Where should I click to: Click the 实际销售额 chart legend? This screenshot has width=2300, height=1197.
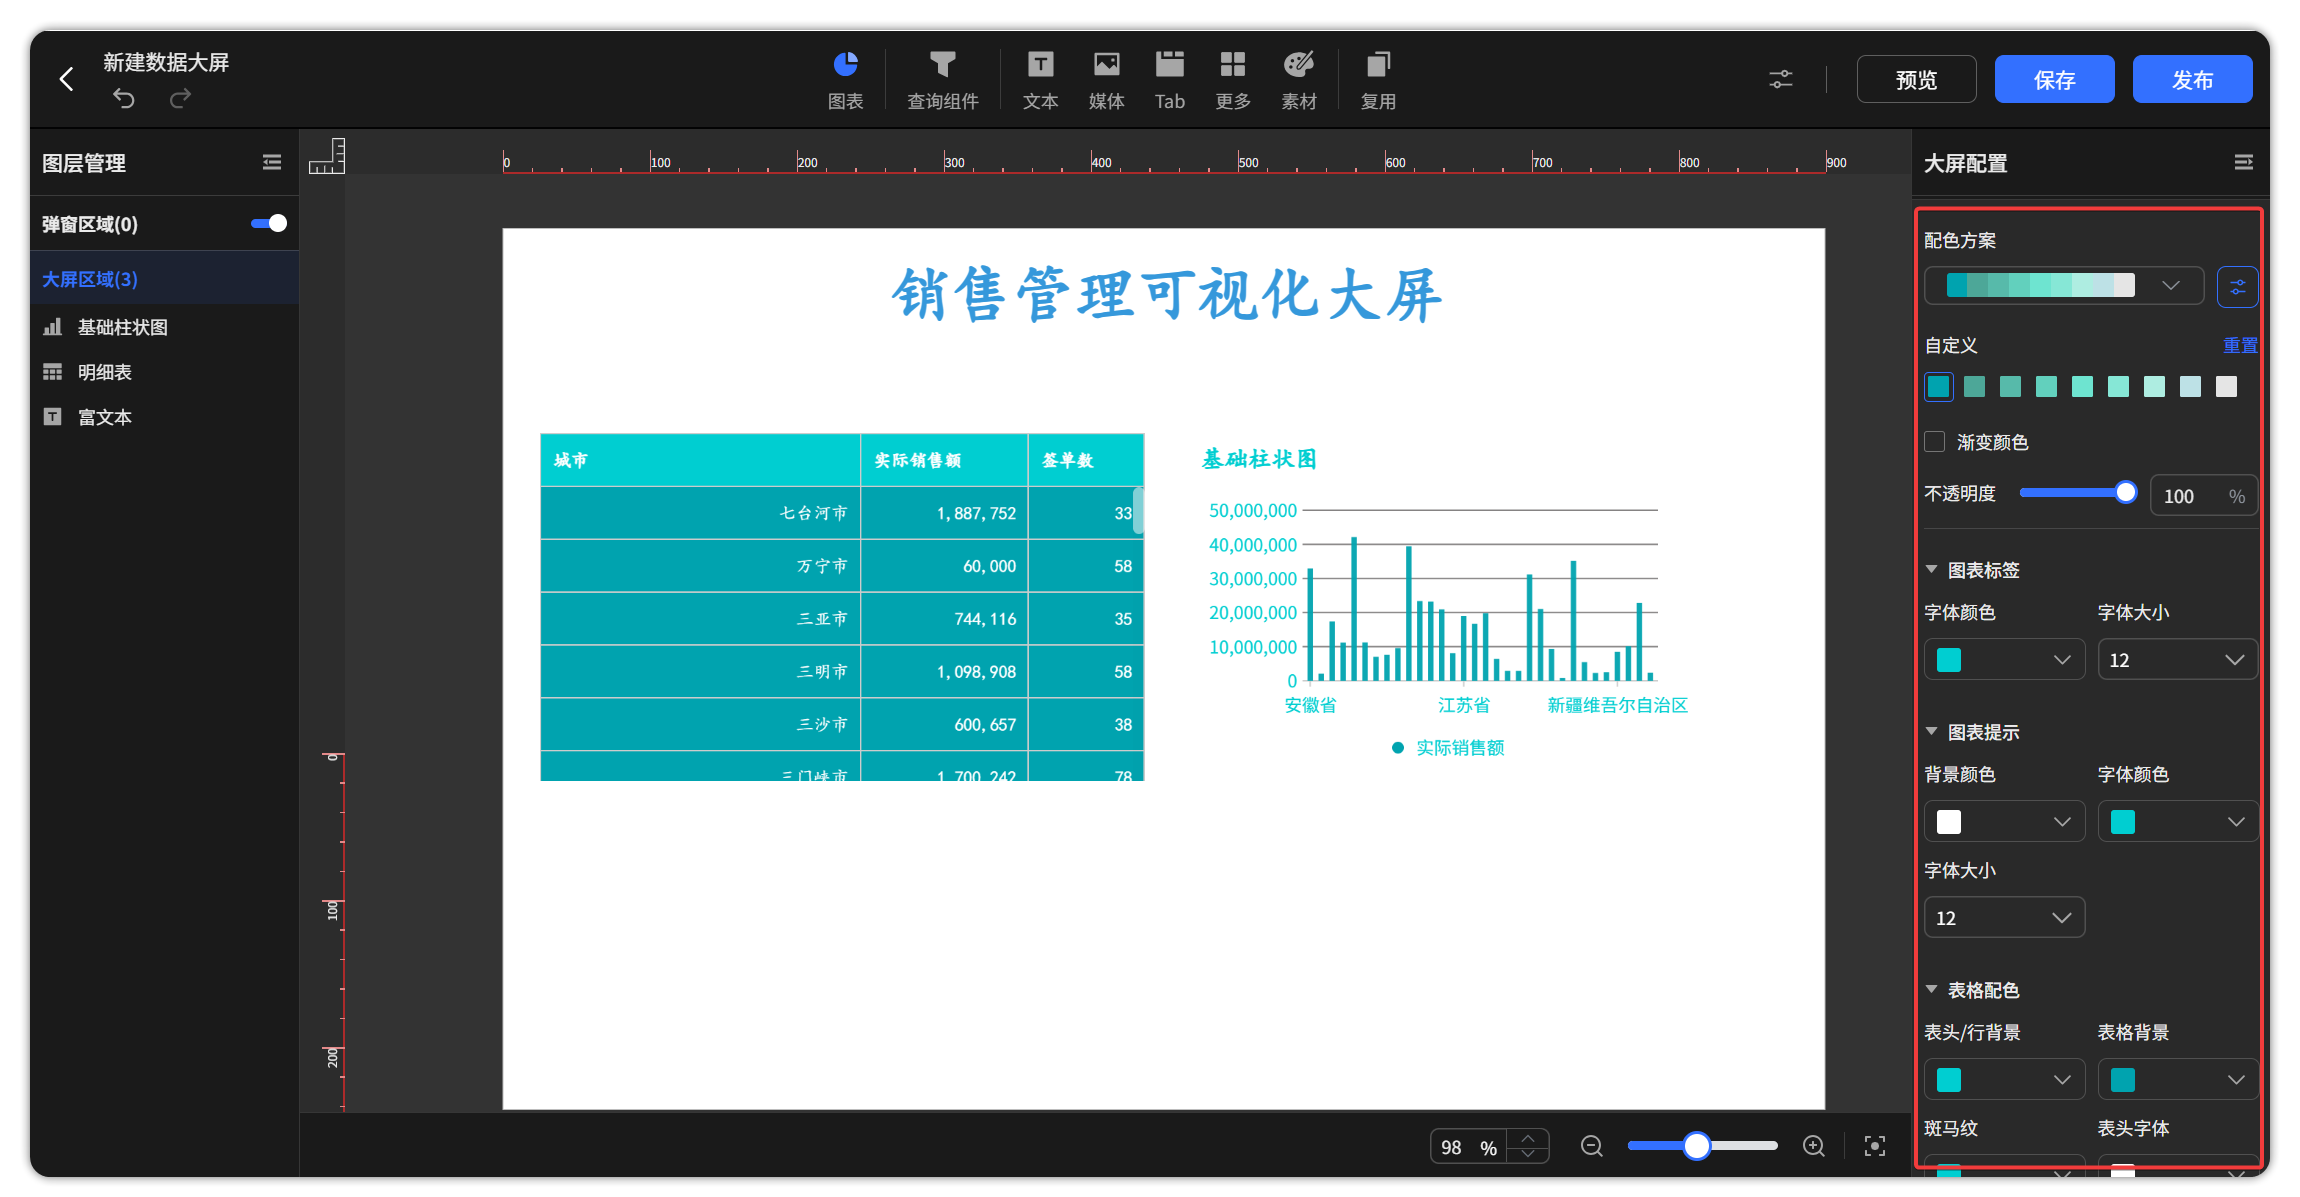click(1448, 748)
